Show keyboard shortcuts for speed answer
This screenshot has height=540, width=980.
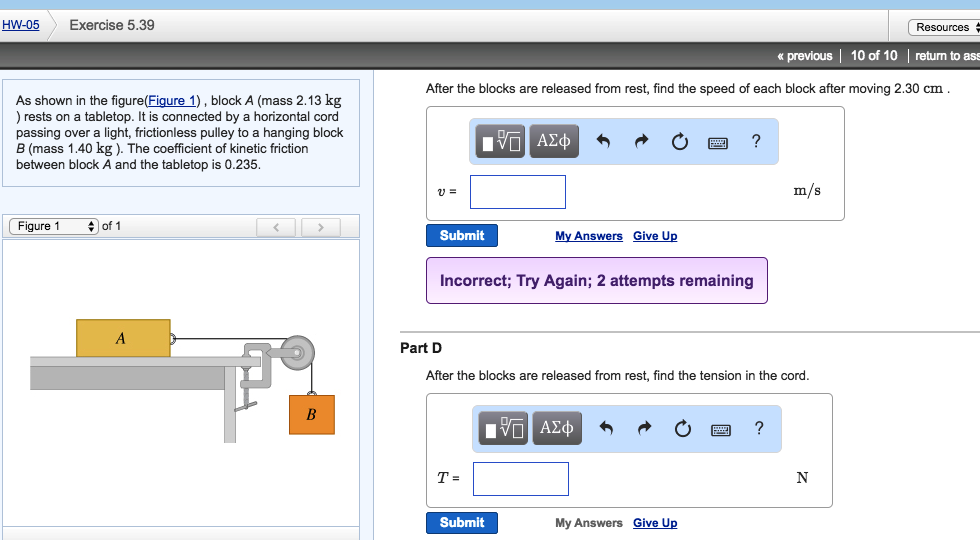click(x=718, y=143)
